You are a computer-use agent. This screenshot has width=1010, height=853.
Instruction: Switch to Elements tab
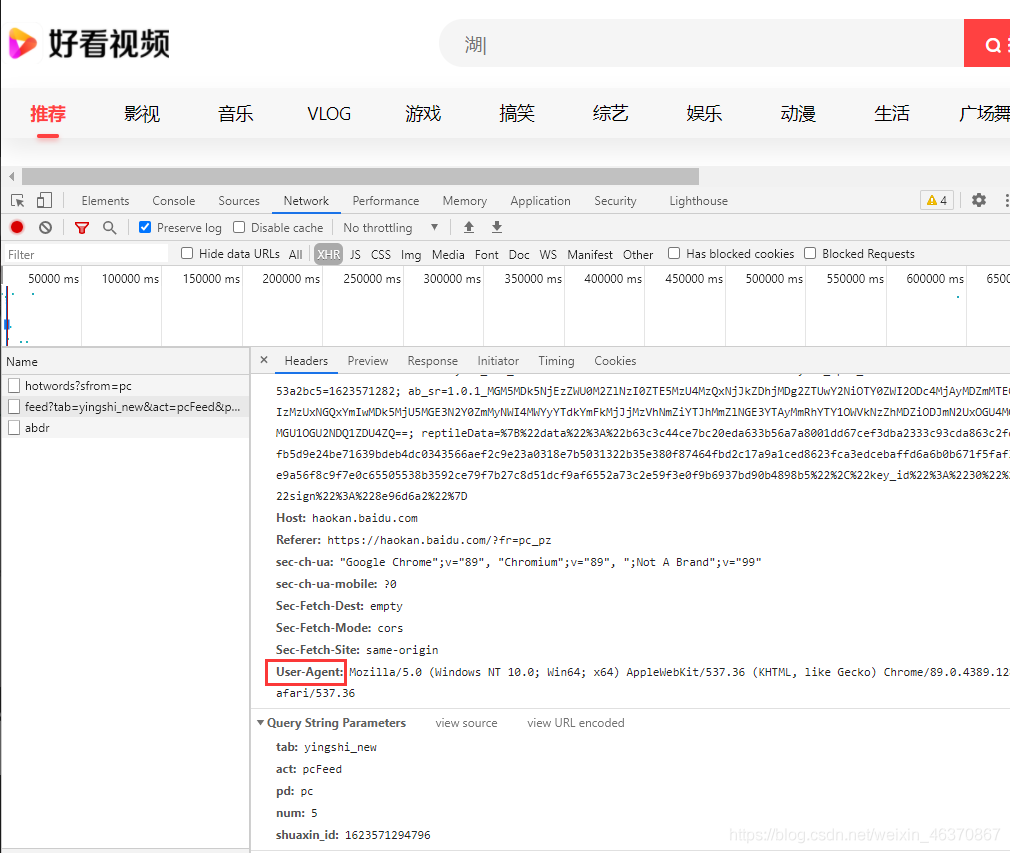click(x=105, y=201)
